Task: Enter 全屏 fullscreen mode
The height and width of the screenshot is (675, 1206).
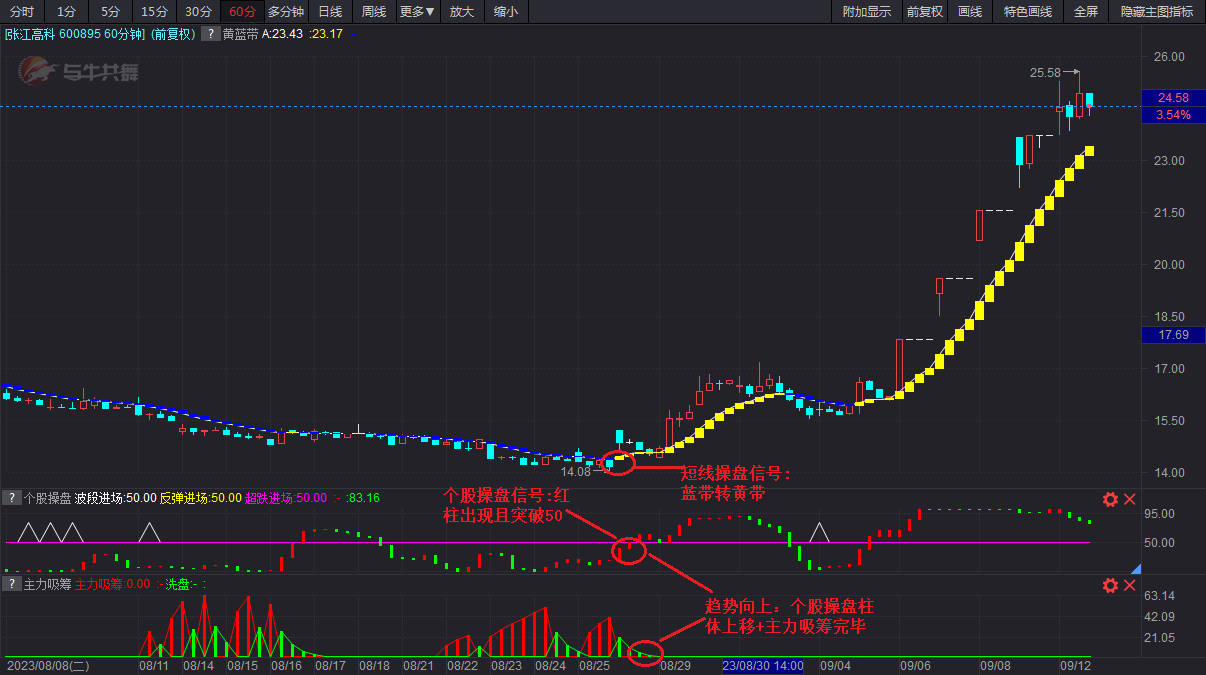Action: [x=1086, y=12]
